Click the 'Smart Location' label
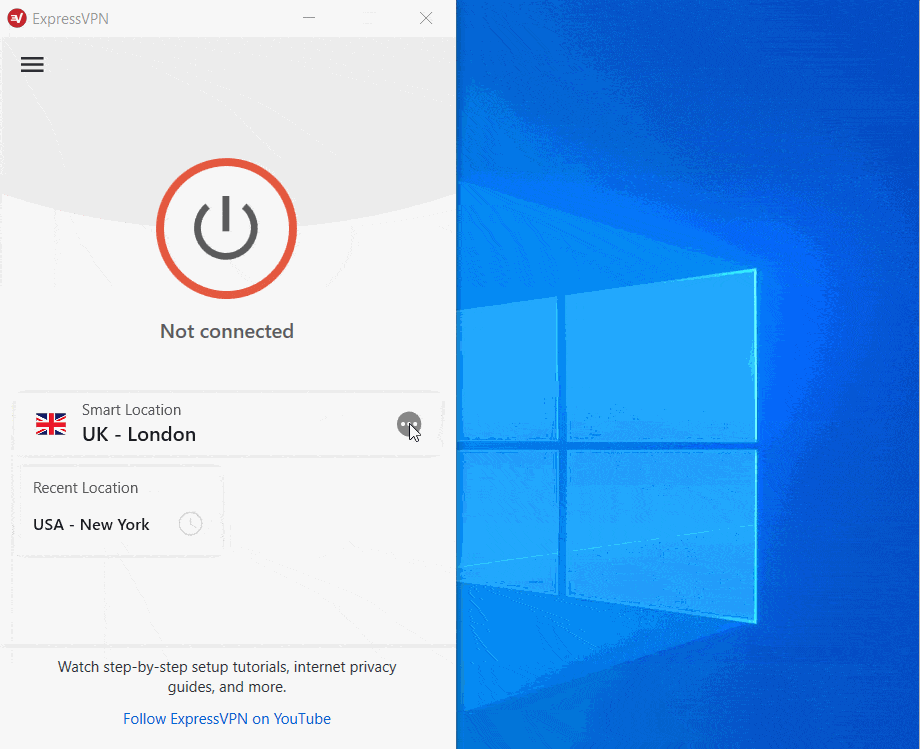This screenshot has height=749, width=920. click(131, 409)
